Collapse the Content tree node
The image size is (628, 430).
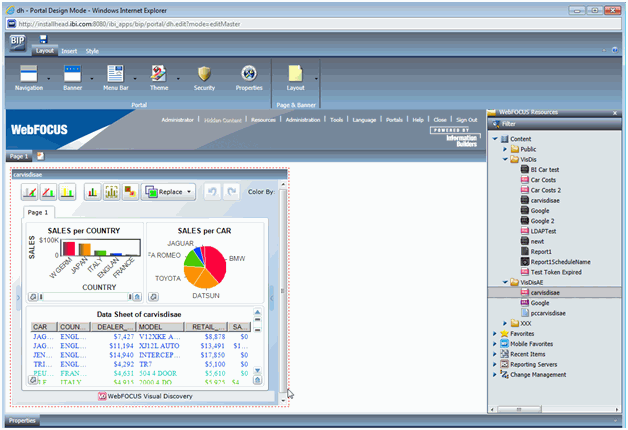tap(495, 139)
